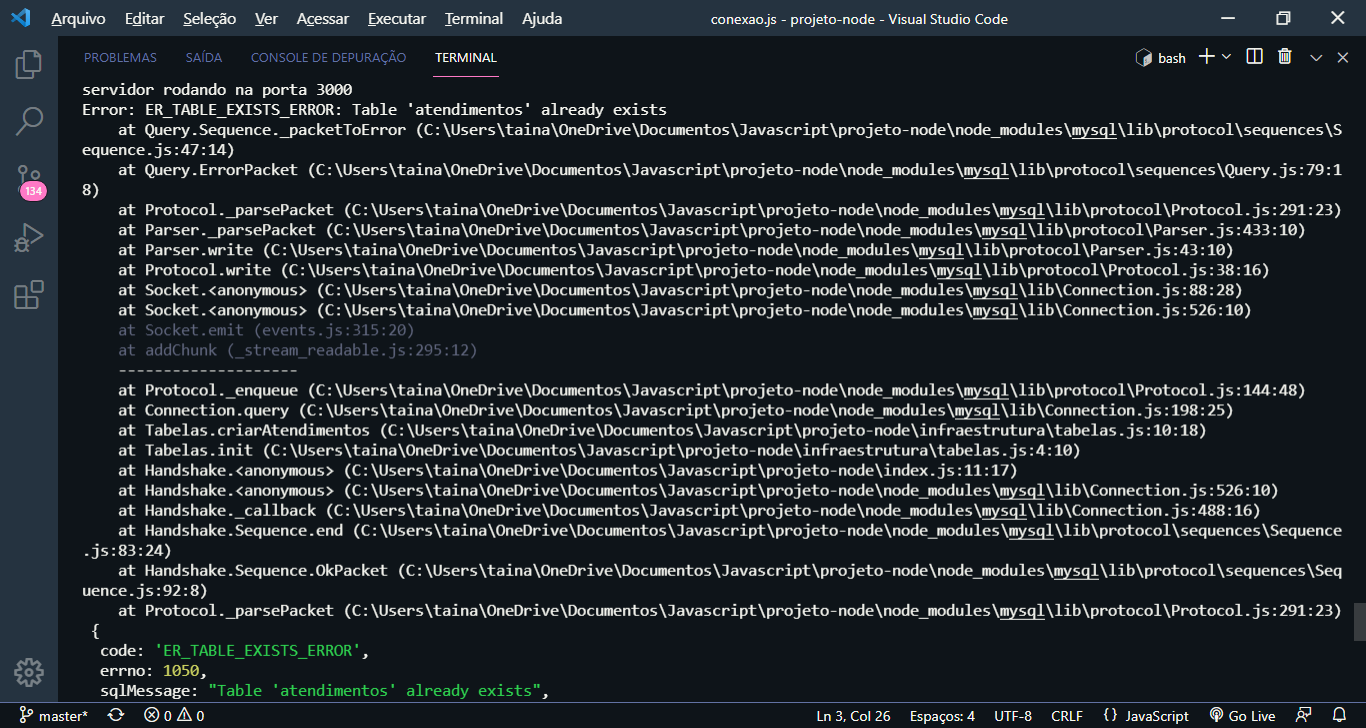Open the Editar menu
The width and height of the screenshot is (1366, 728).
click(x=146, y=18)
